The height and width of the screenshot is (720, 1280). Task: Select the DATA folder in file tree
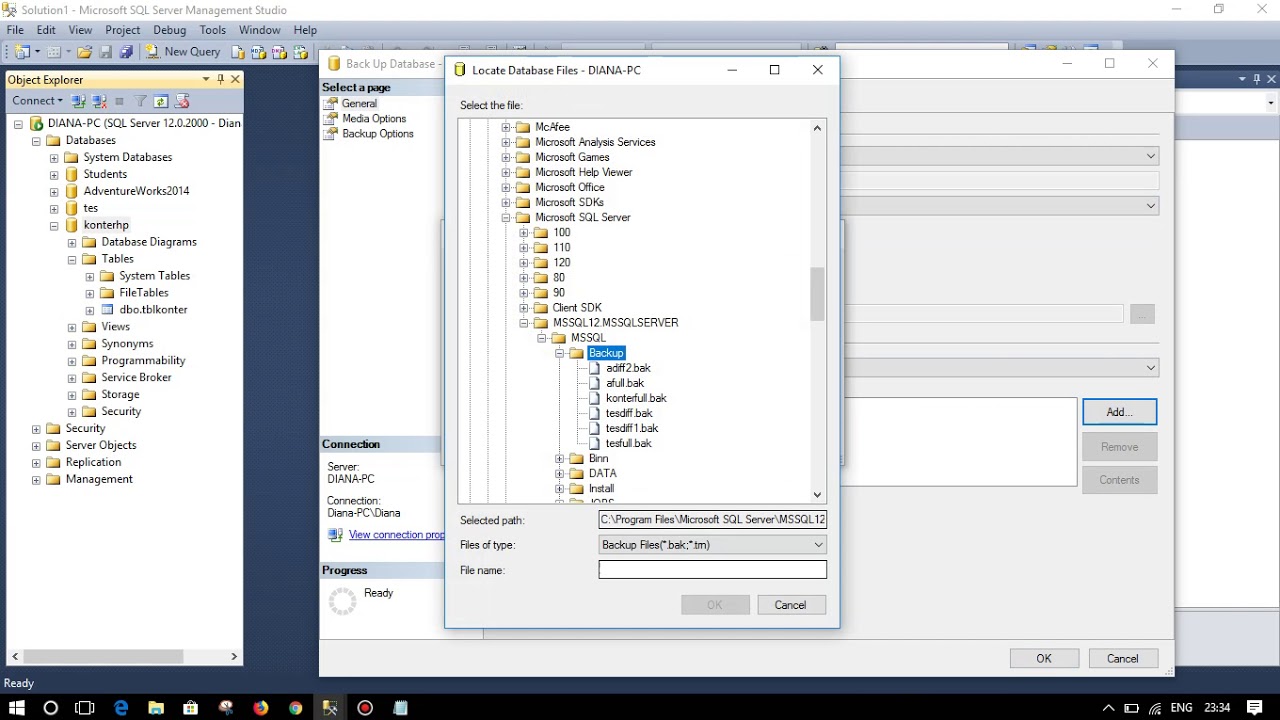pyautogui.click(x=602, y=473)
